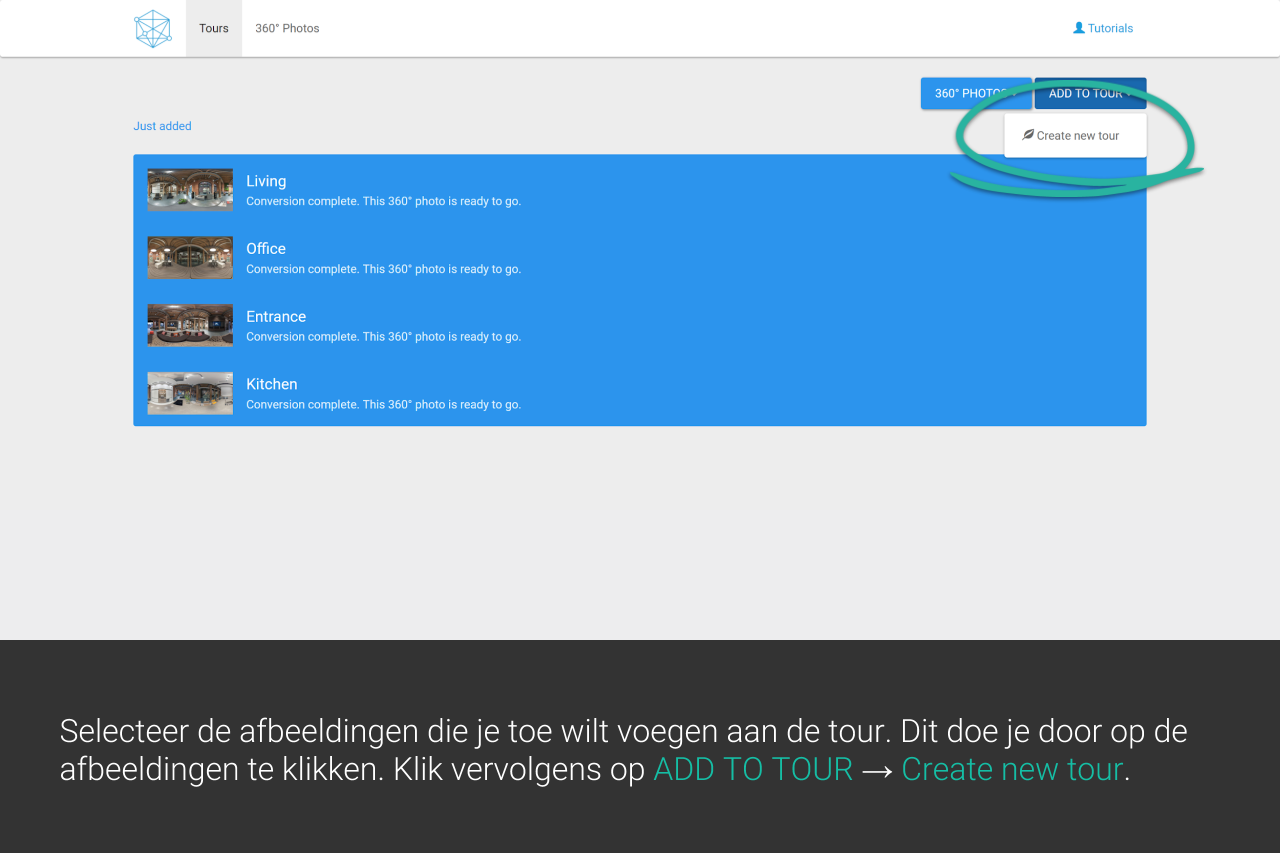Click the polygon logo icon in the header

pyautogui.click(x=153, y=29)
